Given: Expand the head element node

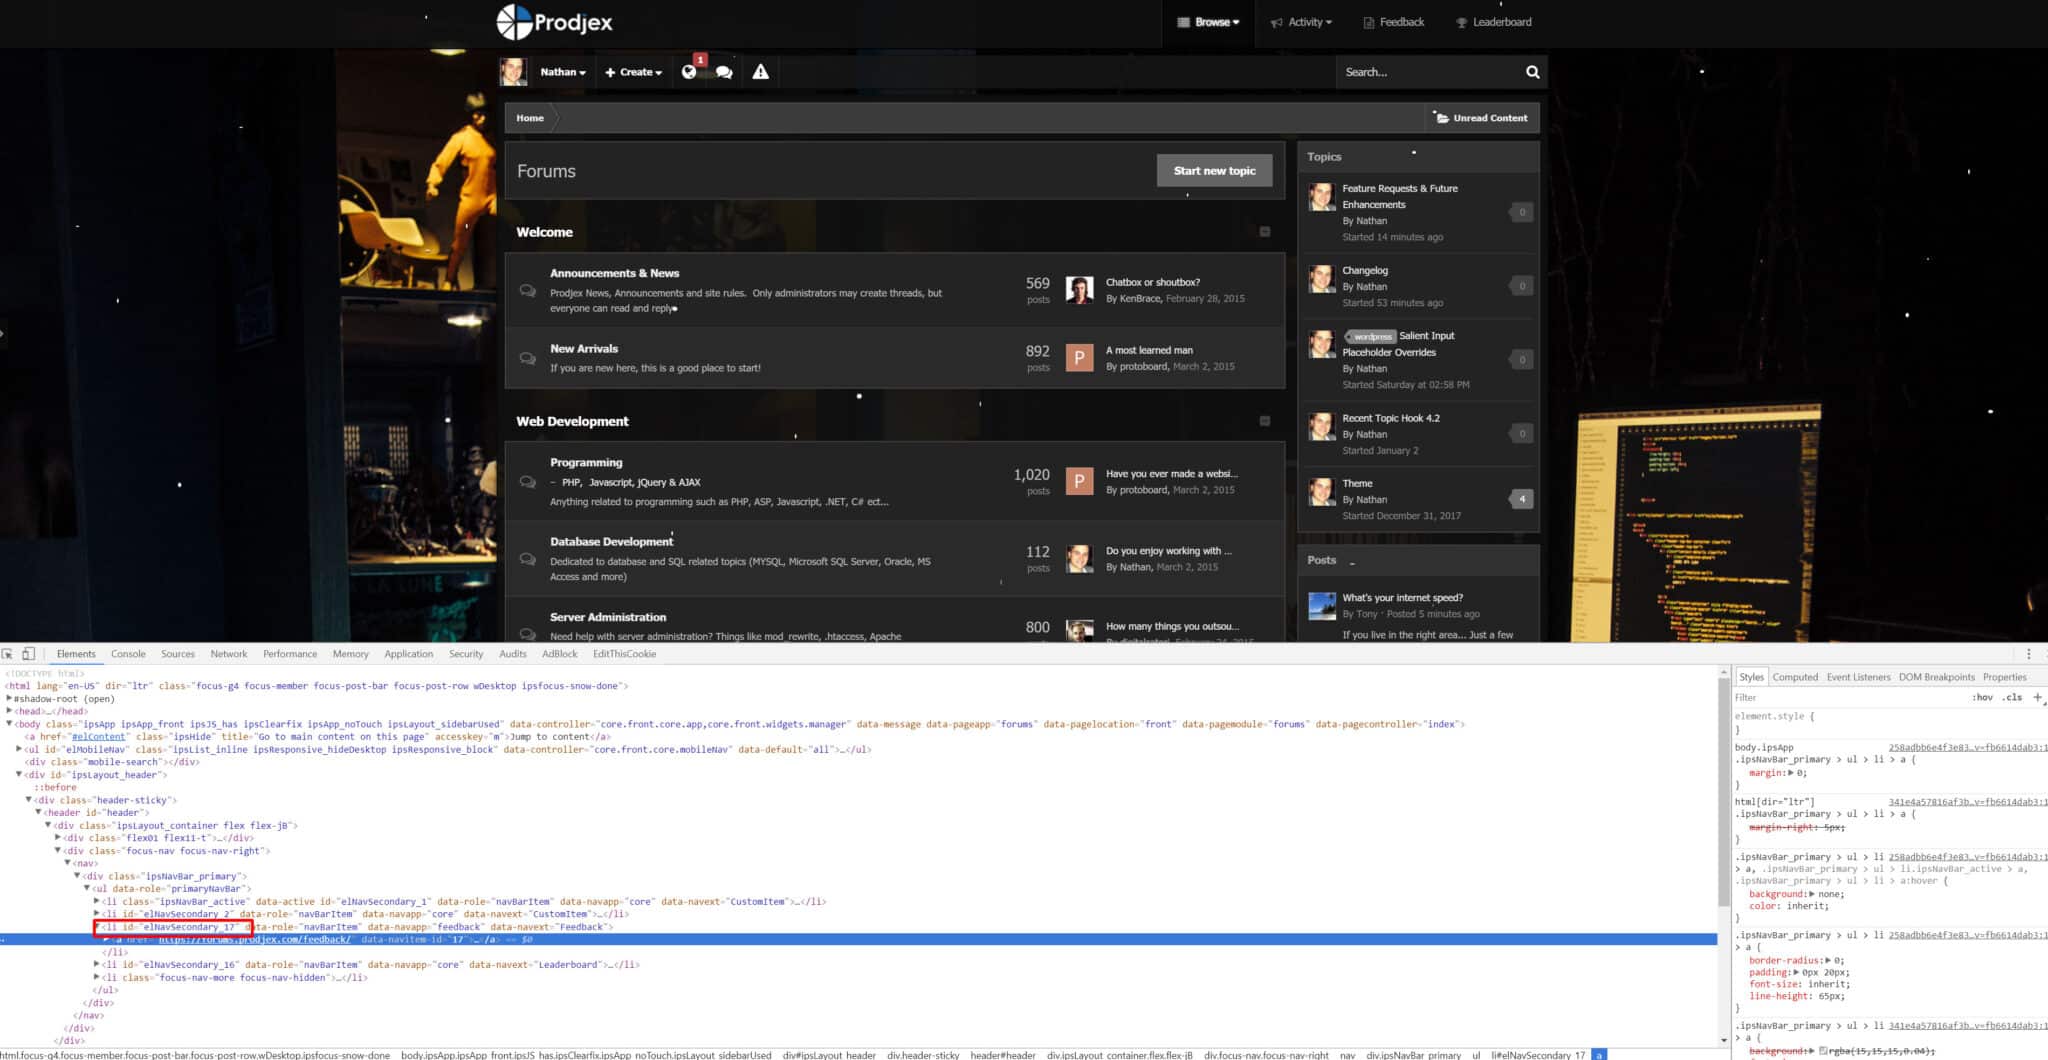Looking at the screenshot, I should [10, 711].
